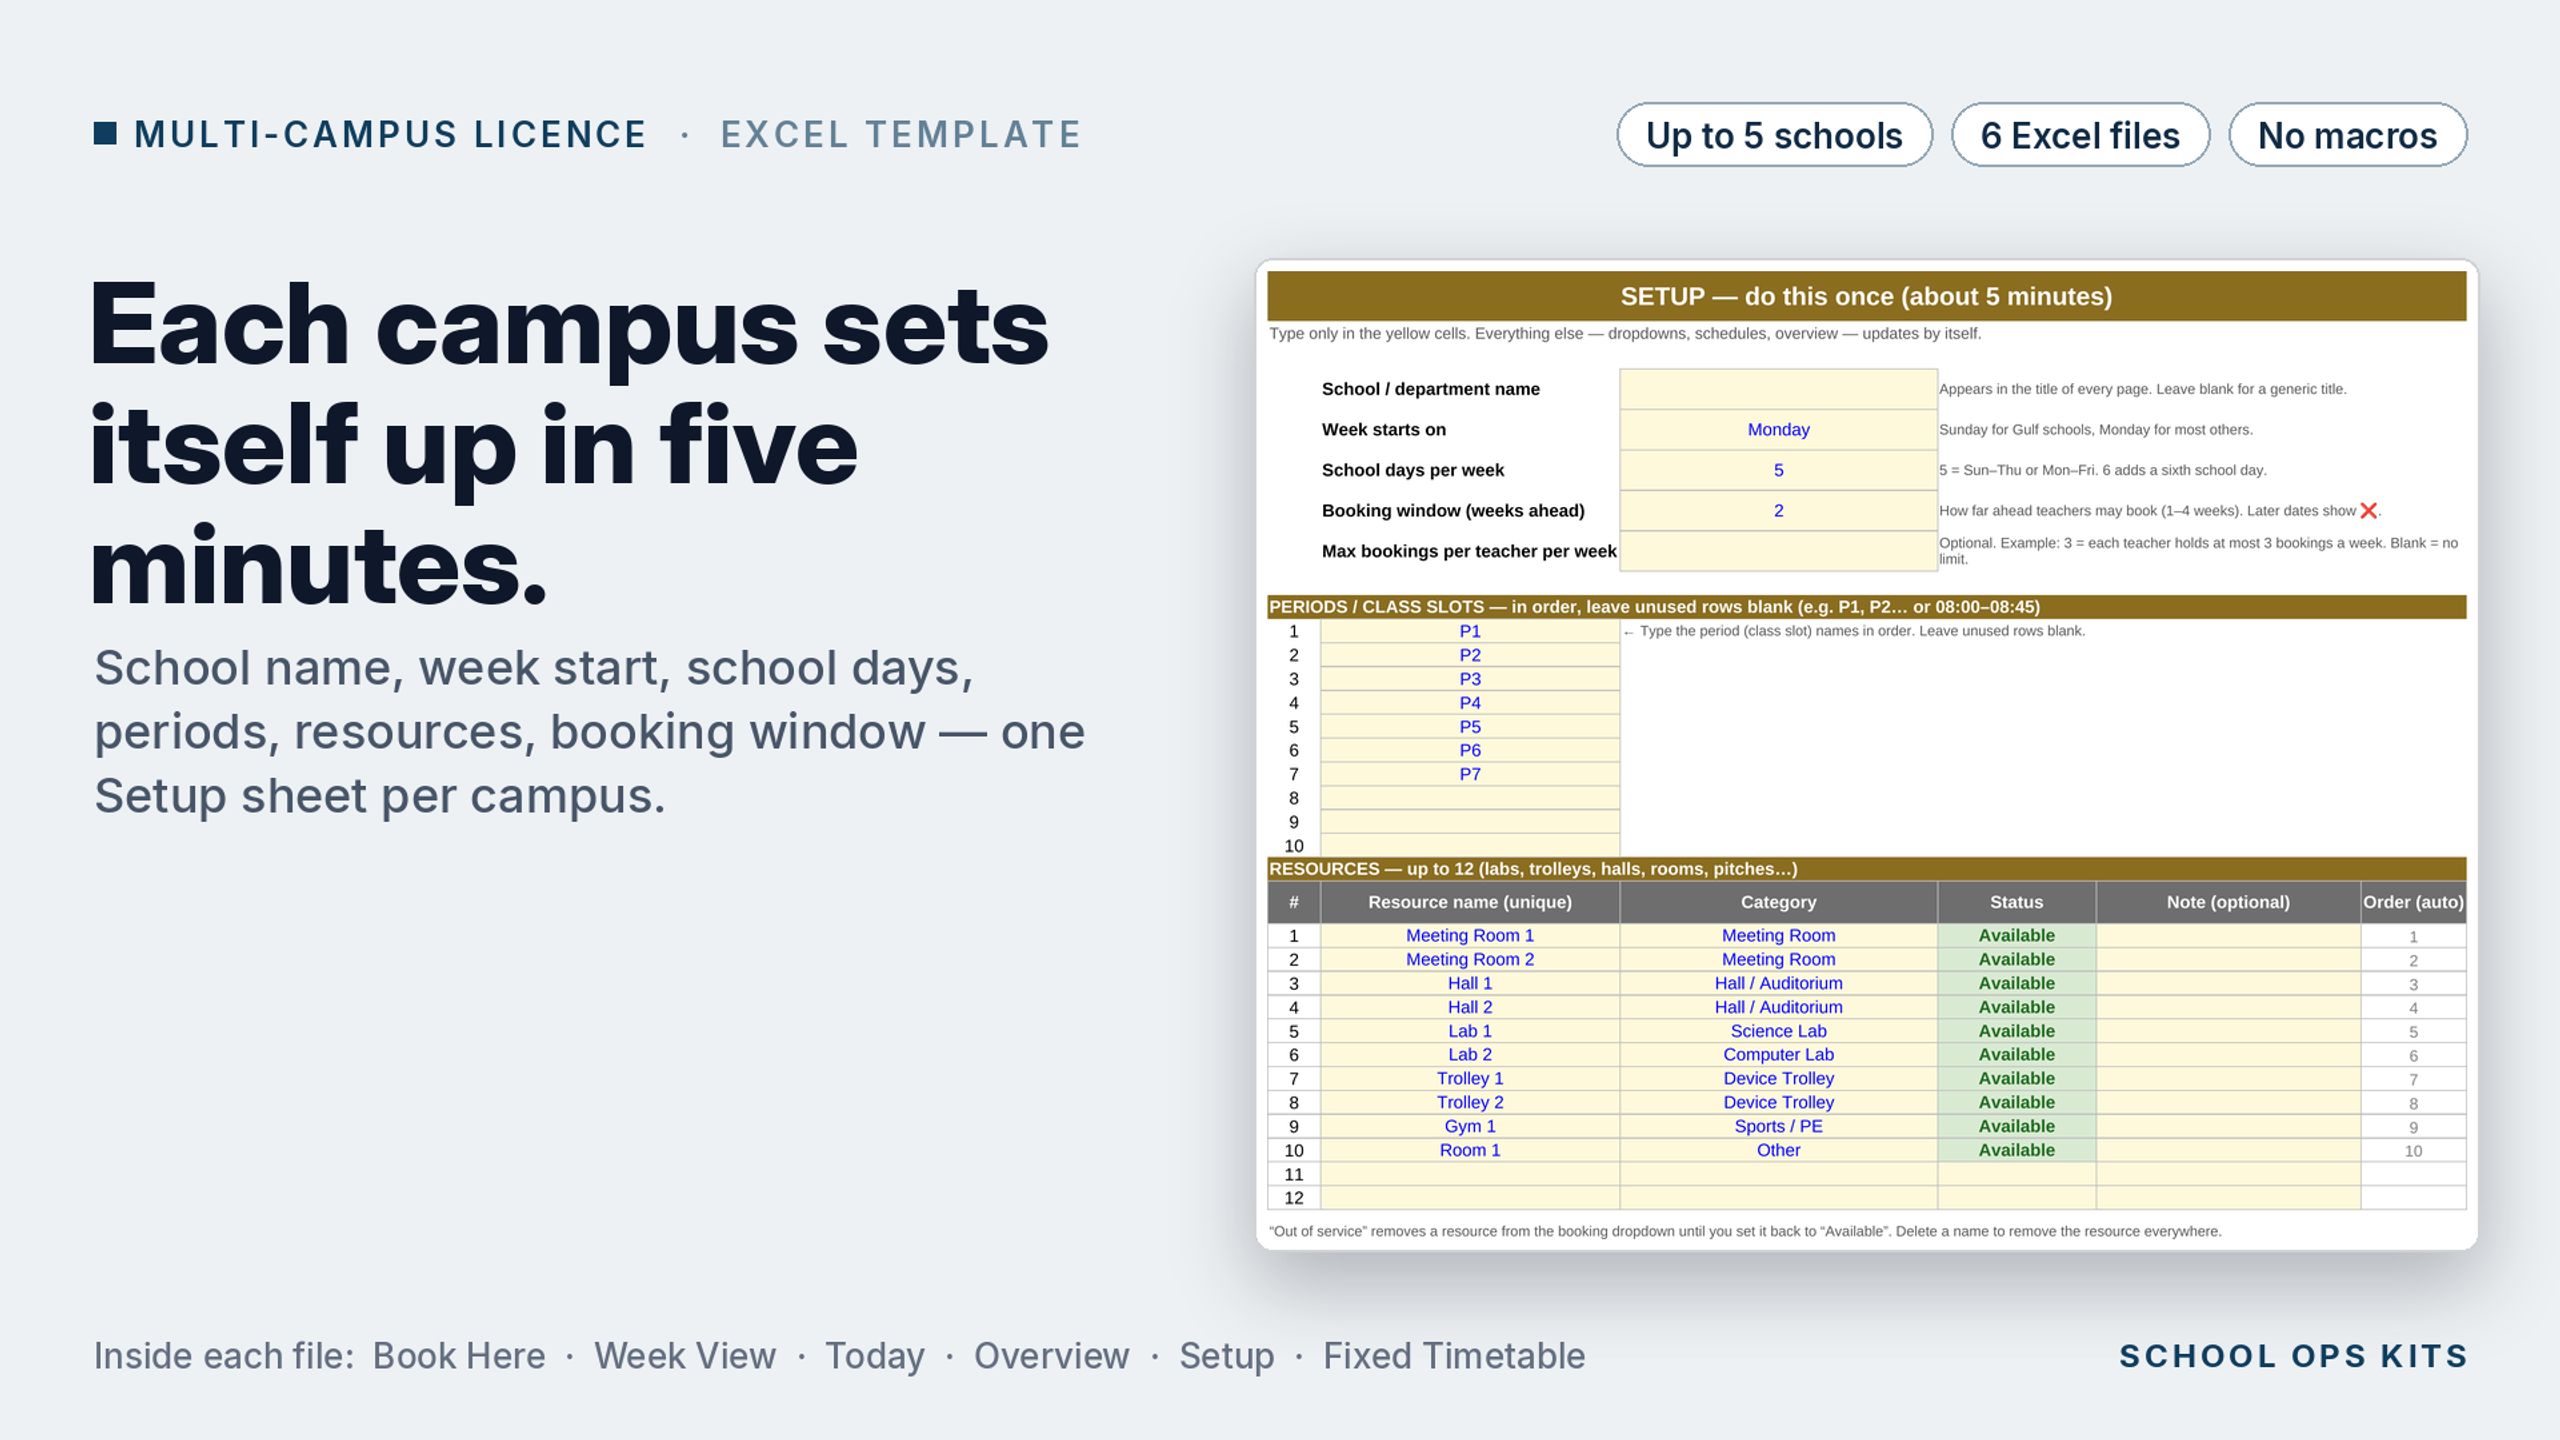Image resolution: width=2560 pixels, height=1440 pixels.
Task: Click the 'Order (auto)' column header
Action: coord(2413,902)
